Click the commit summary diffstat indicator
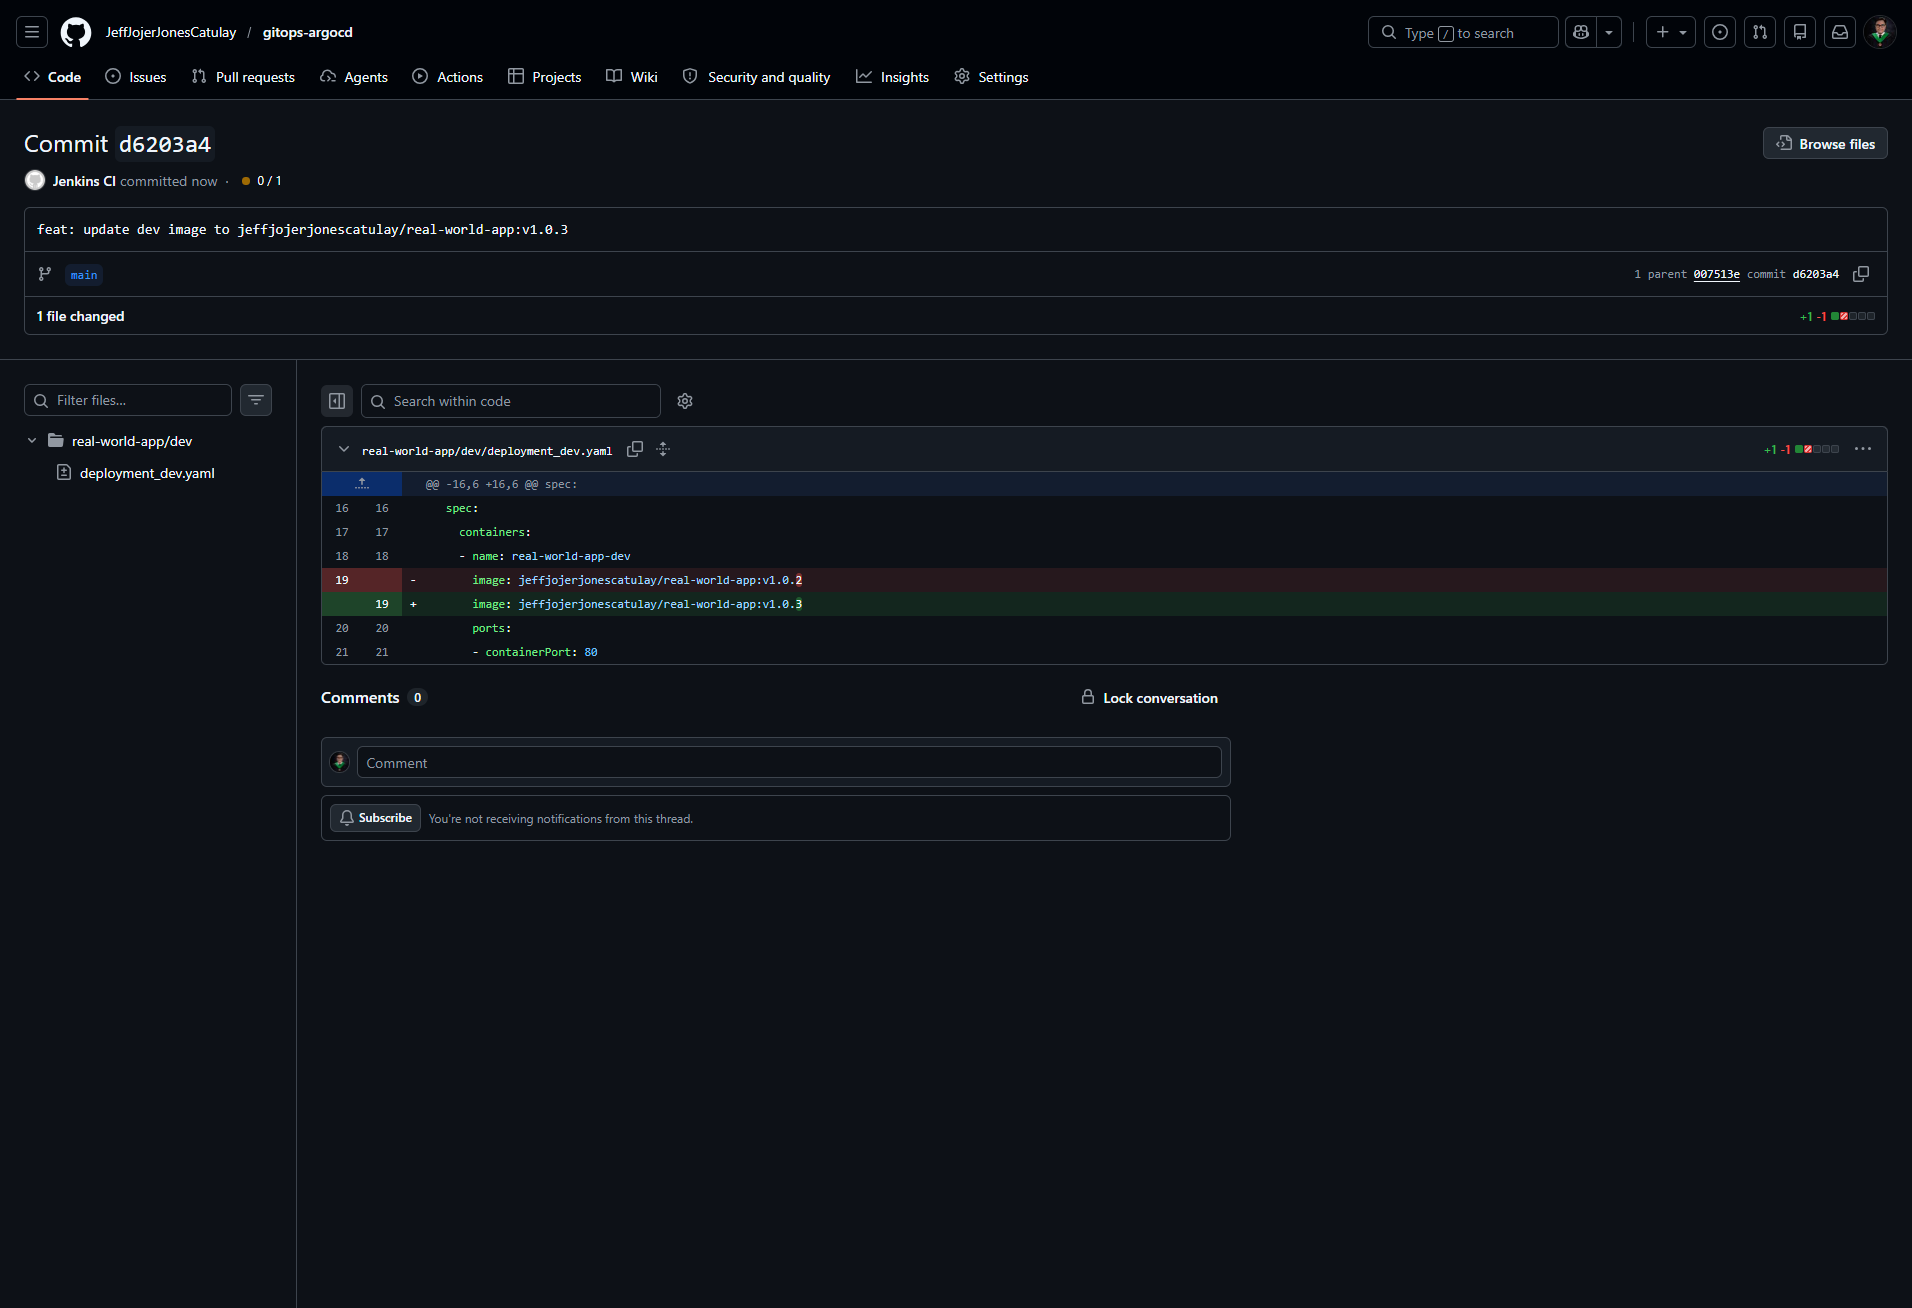1912x1308 pixels. [x=1837, y=316]
